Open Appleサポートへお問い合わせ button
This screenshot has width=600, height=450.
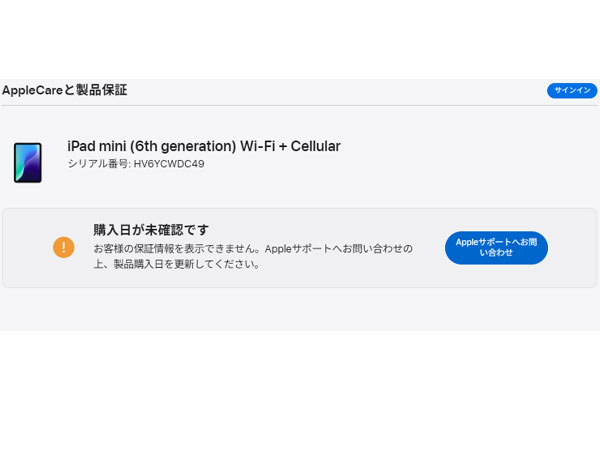coord(496,248)
